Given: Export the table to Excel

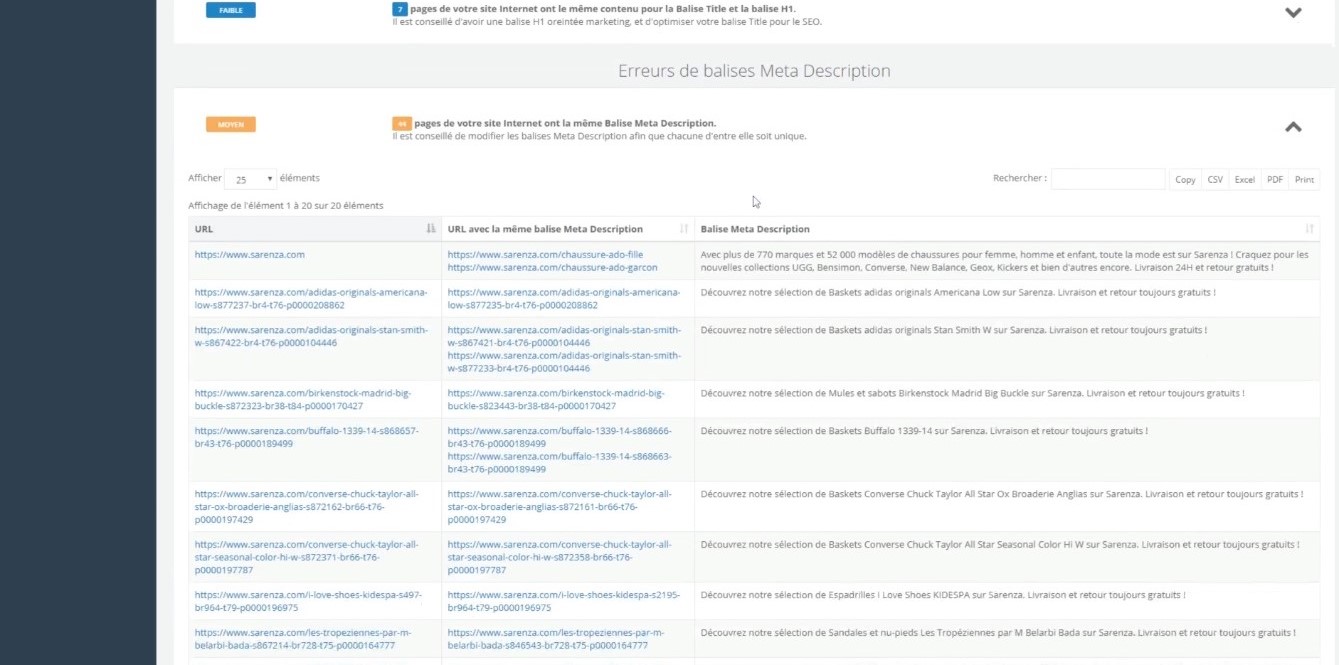Looking at the screenshot, I should (x=1244, y=179).
